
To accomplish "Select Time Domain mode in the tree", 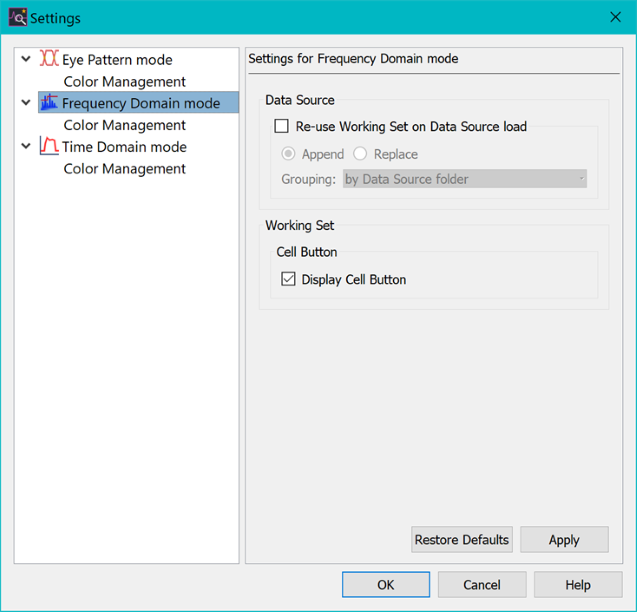I will coord(124,147).
